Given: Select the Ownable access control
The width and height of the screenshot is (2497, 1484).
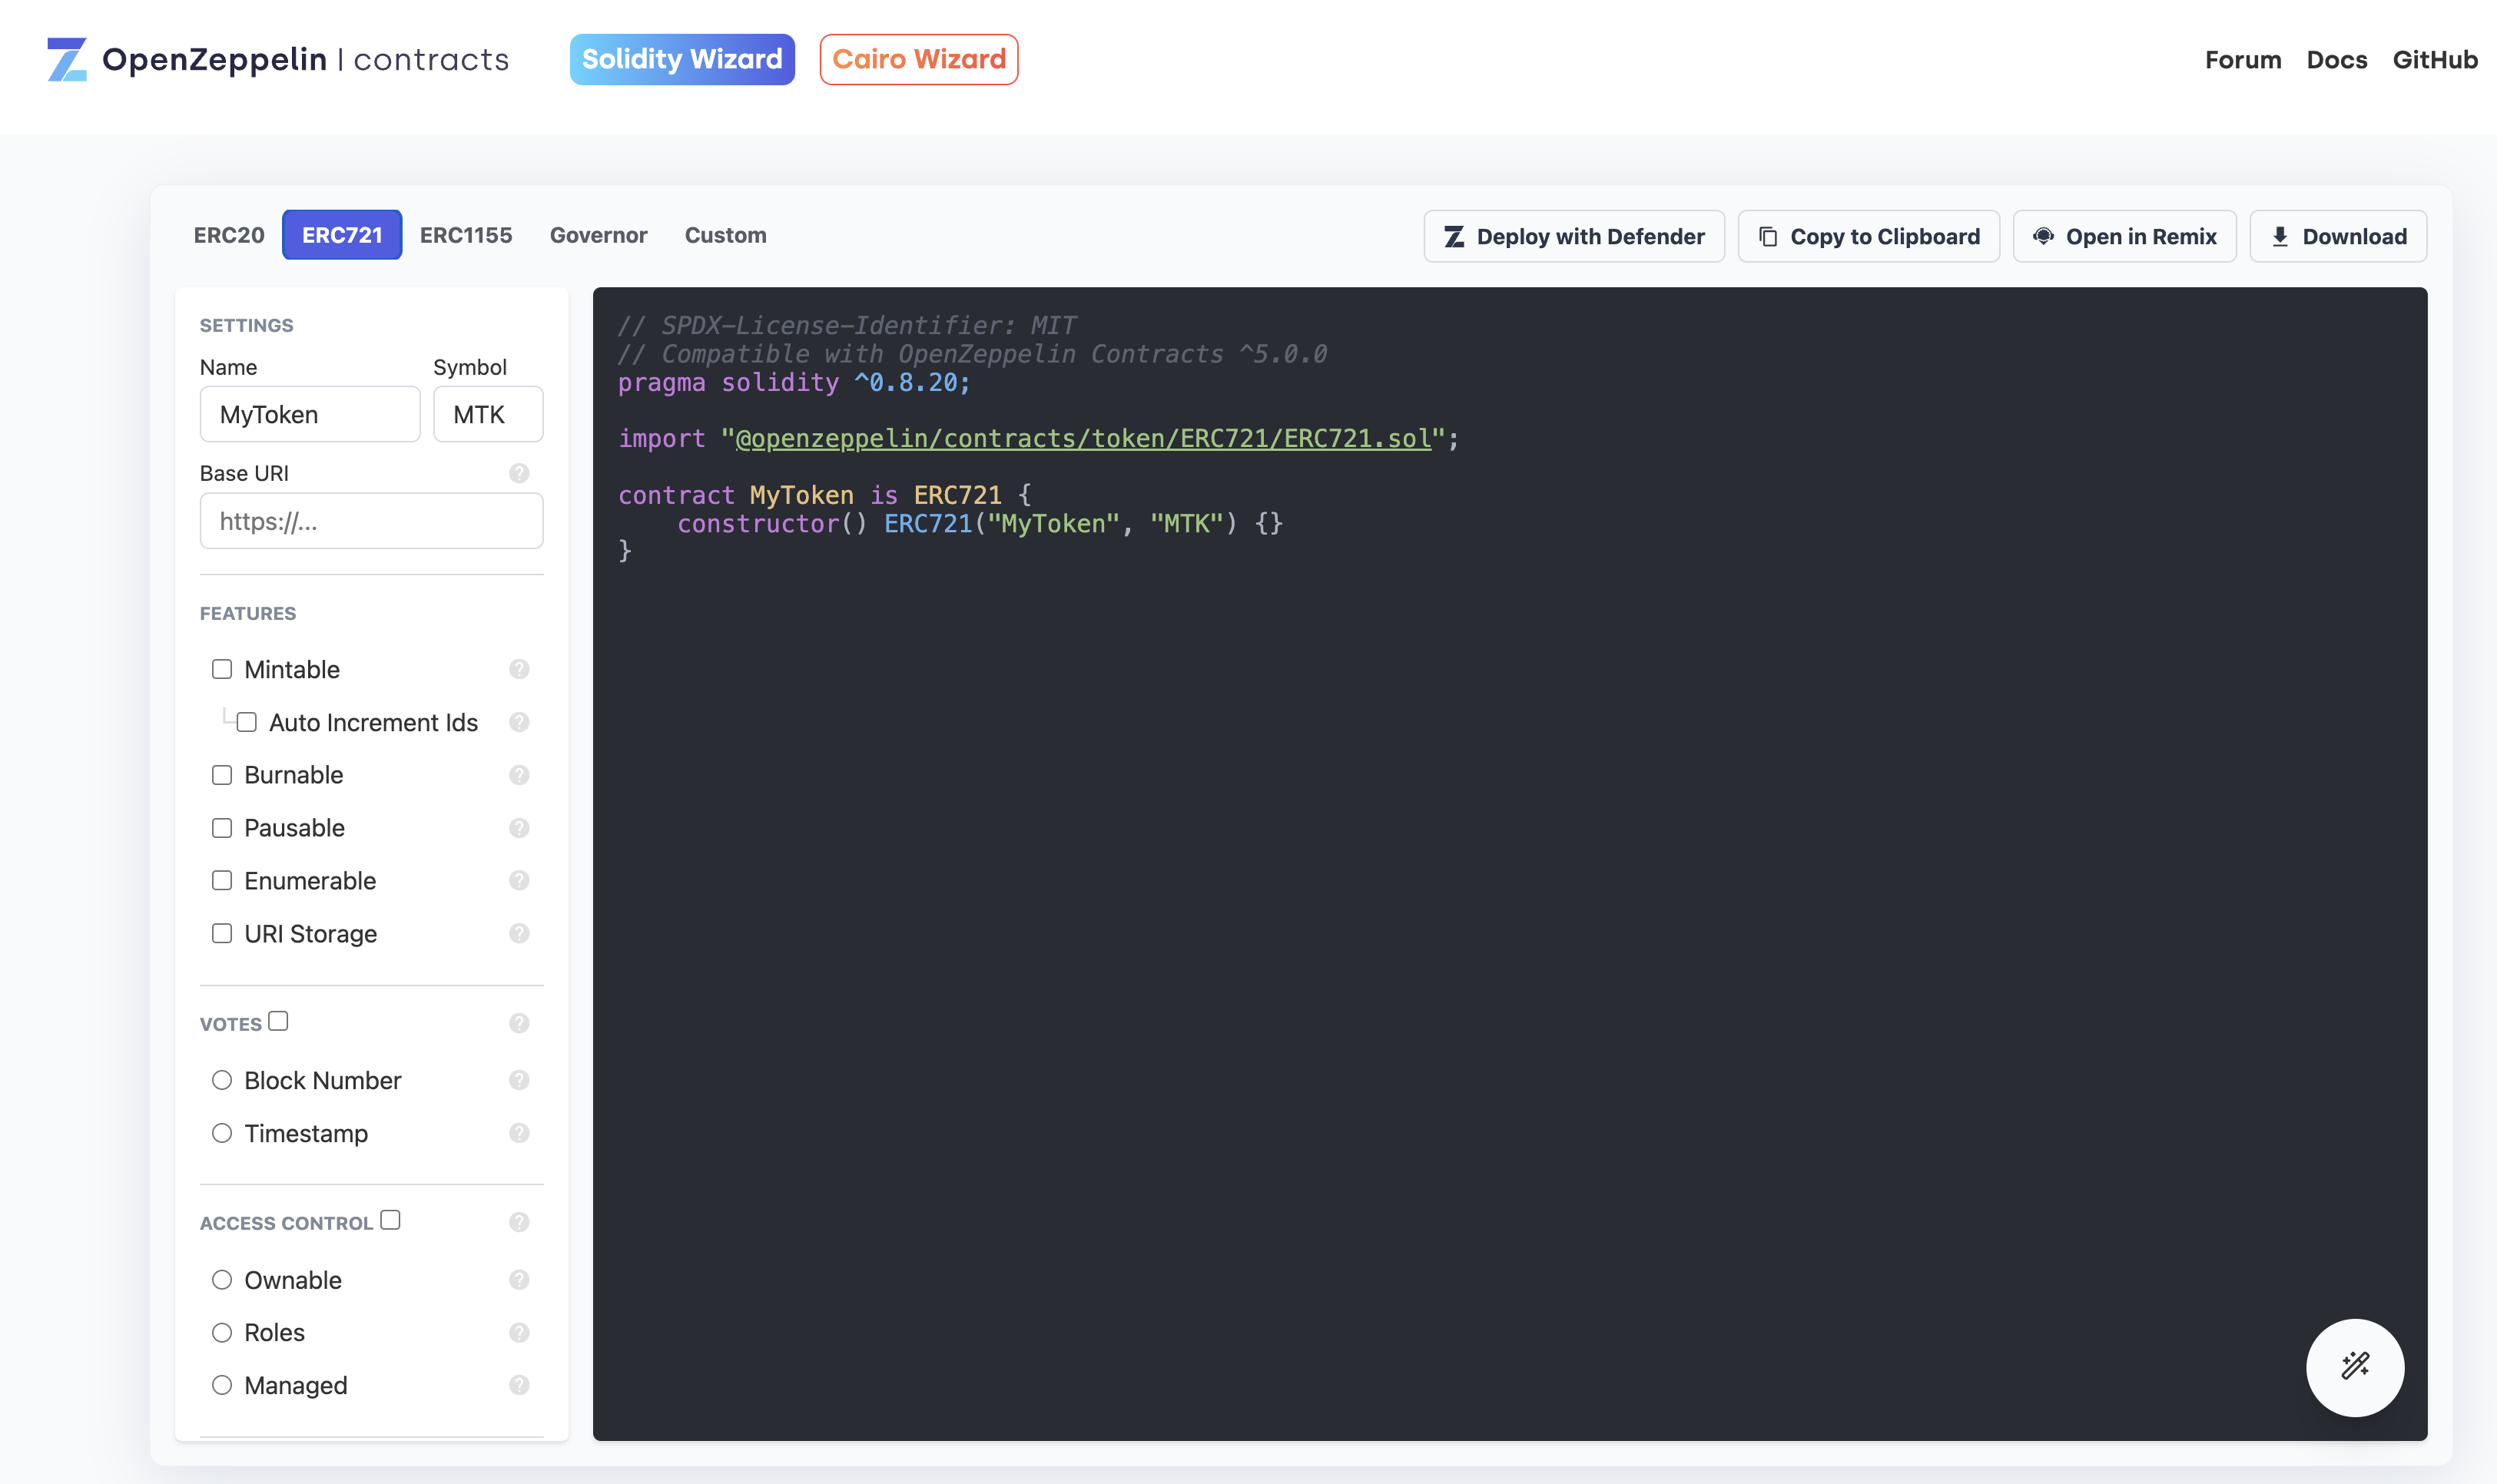Looking at the screenshot, I should (221, 1279).
